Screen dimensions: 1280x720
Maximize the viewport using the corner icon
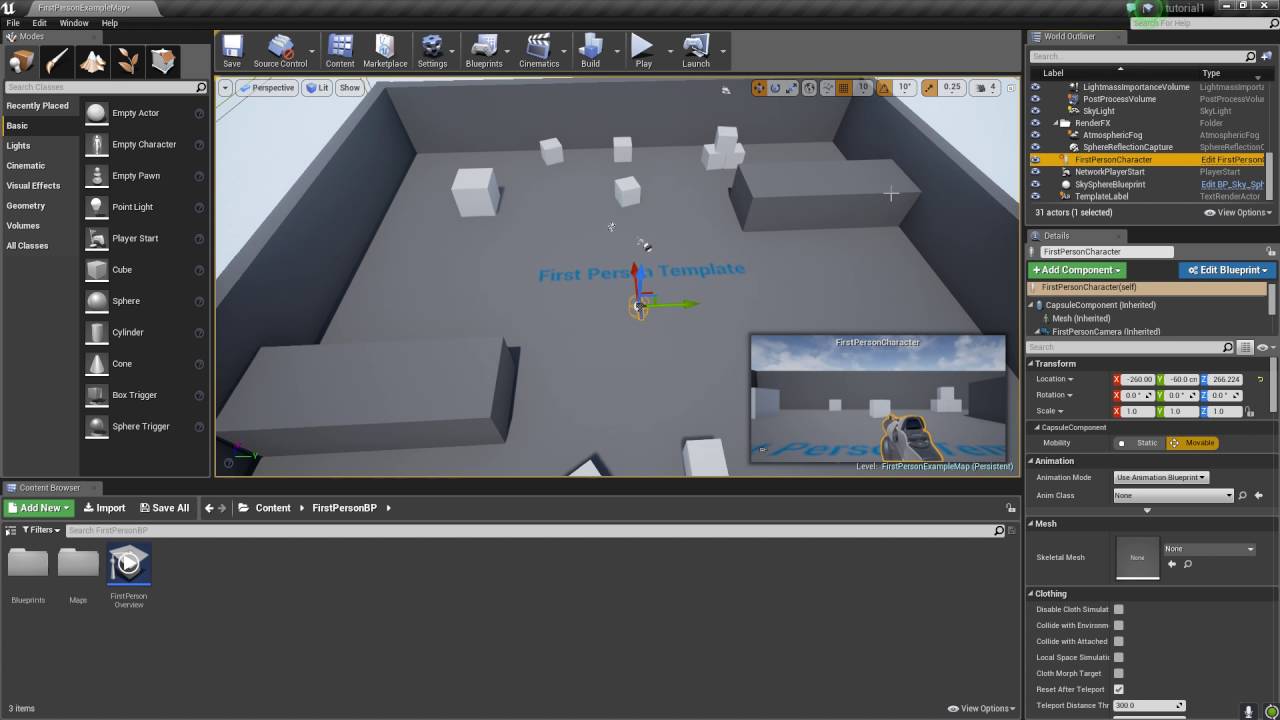click(x=1010, y=88)
